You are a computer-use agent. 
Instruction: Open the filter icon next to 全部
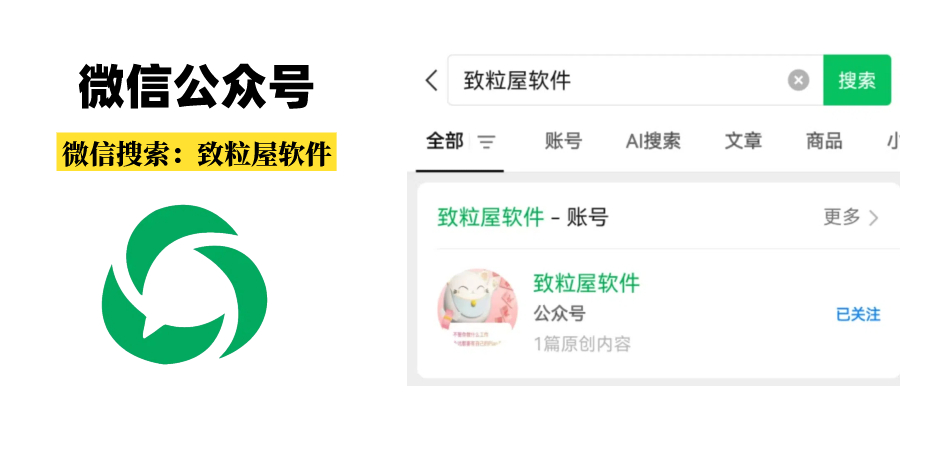tap(486, 143)
